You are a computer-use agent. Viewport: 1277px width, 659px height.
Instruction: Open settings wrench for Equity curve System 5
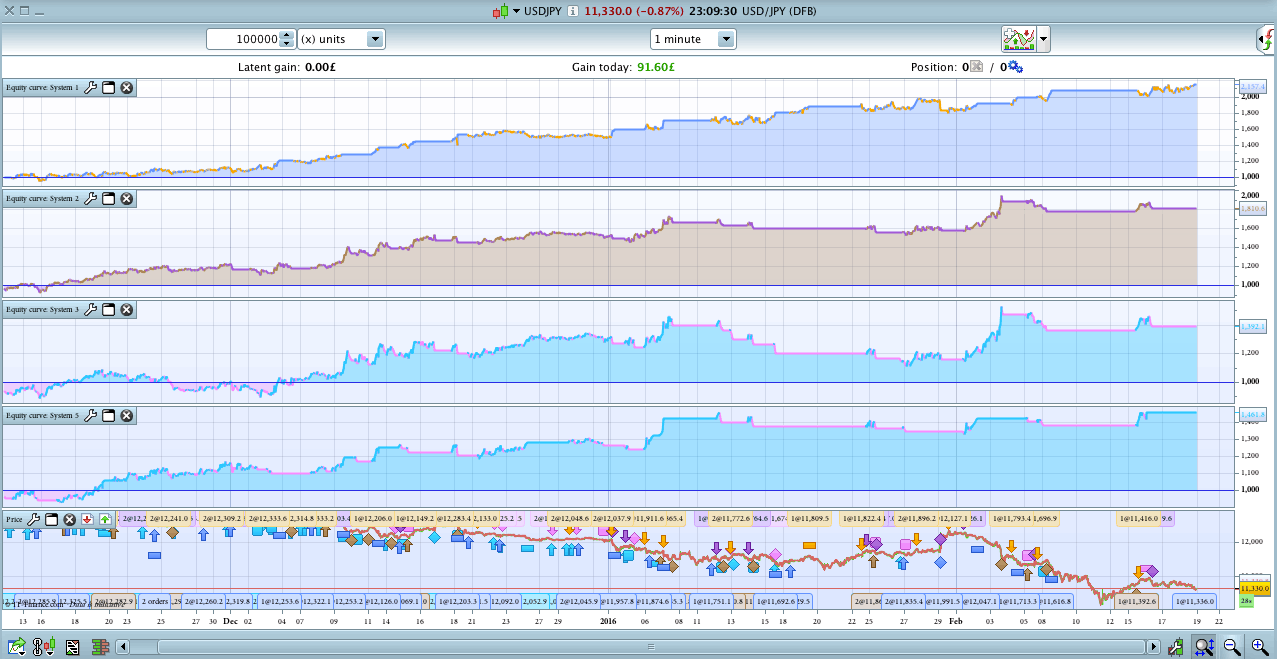(x=91, y=416)
